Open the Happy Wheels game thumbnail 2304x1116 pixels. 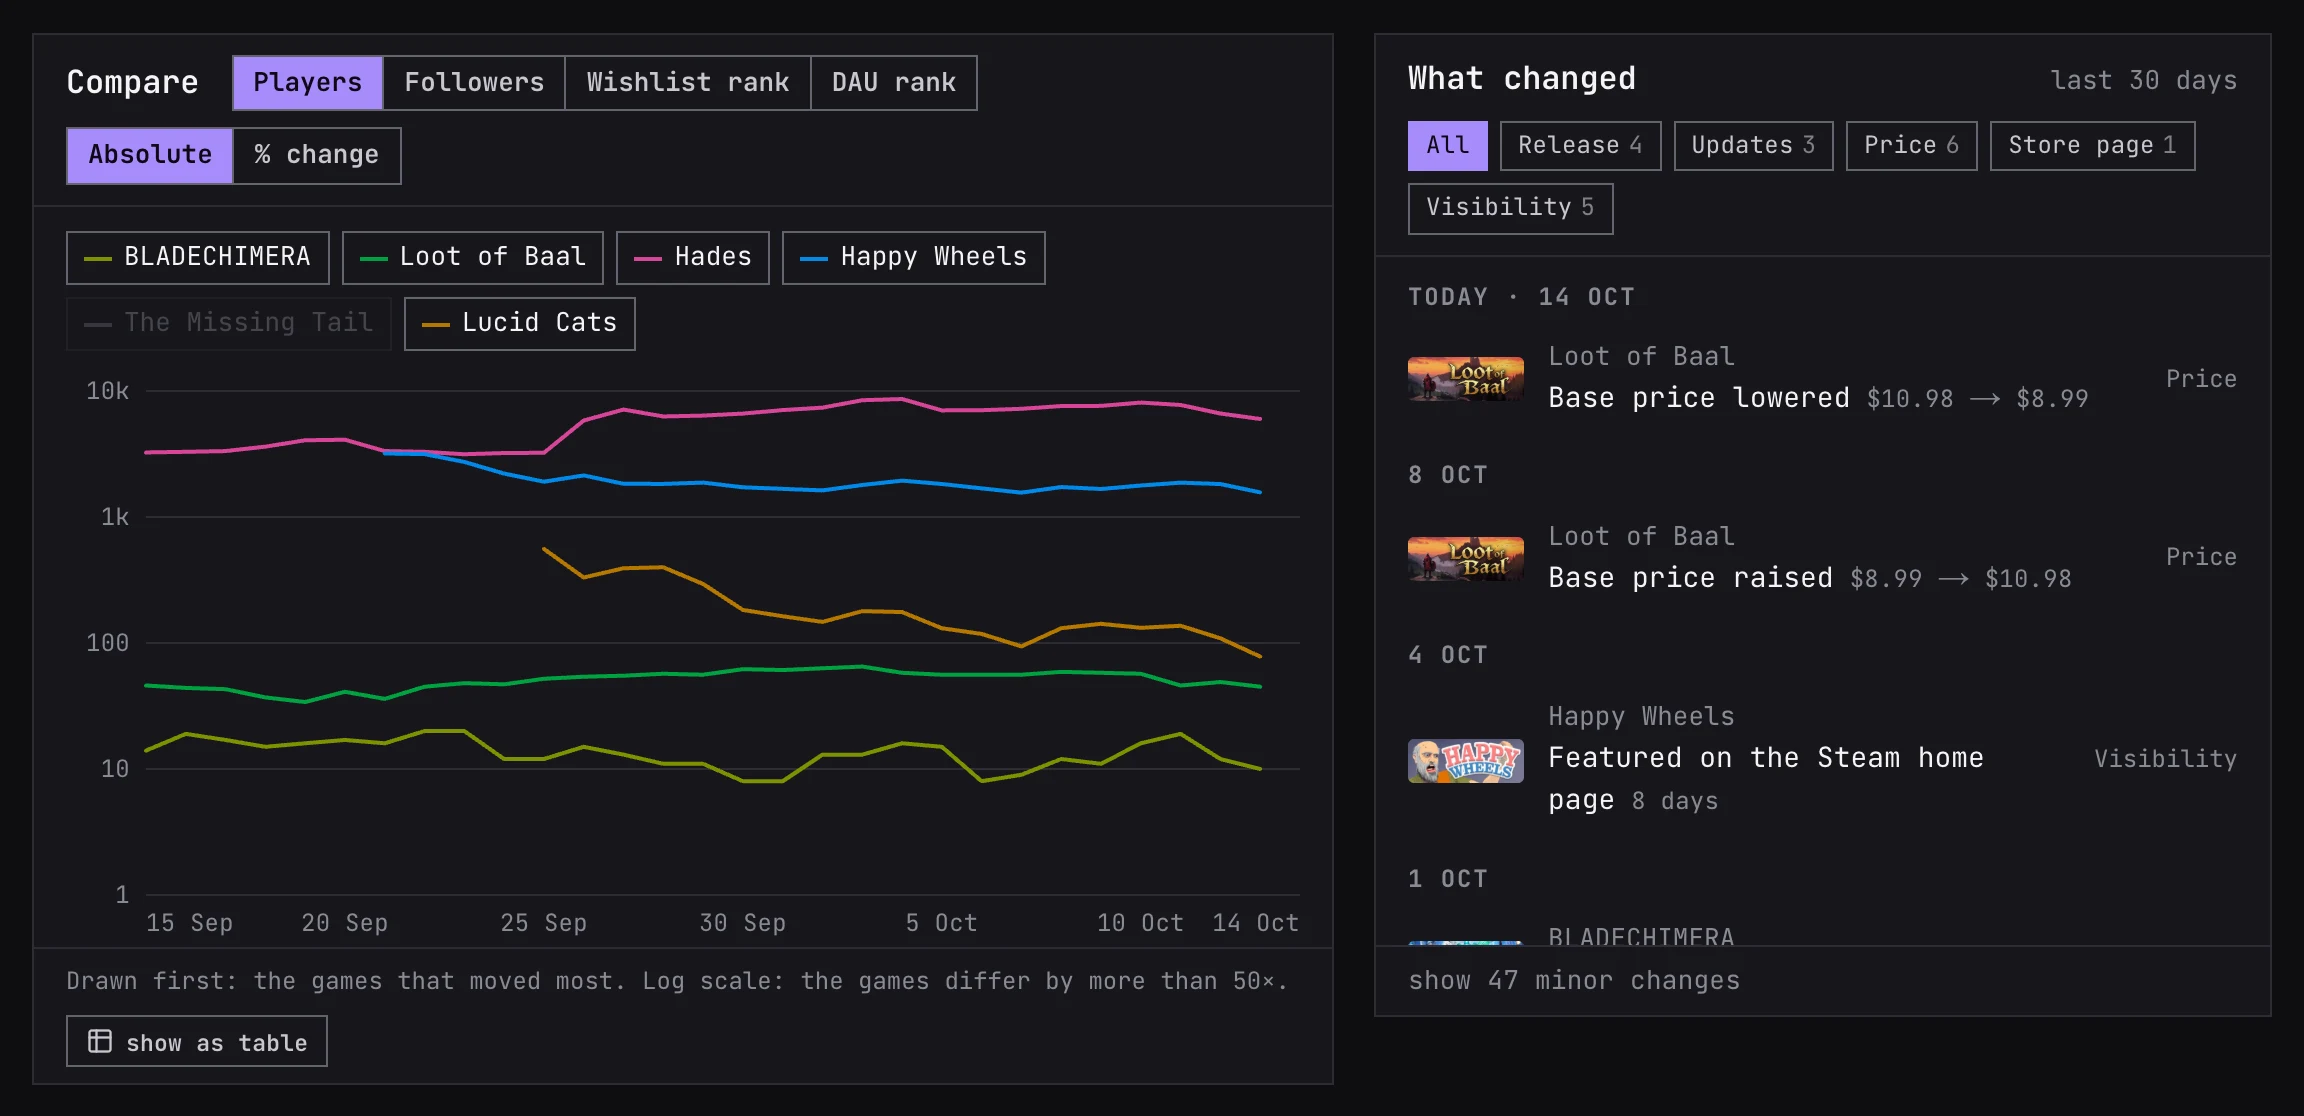click(x=1466, y=761)
